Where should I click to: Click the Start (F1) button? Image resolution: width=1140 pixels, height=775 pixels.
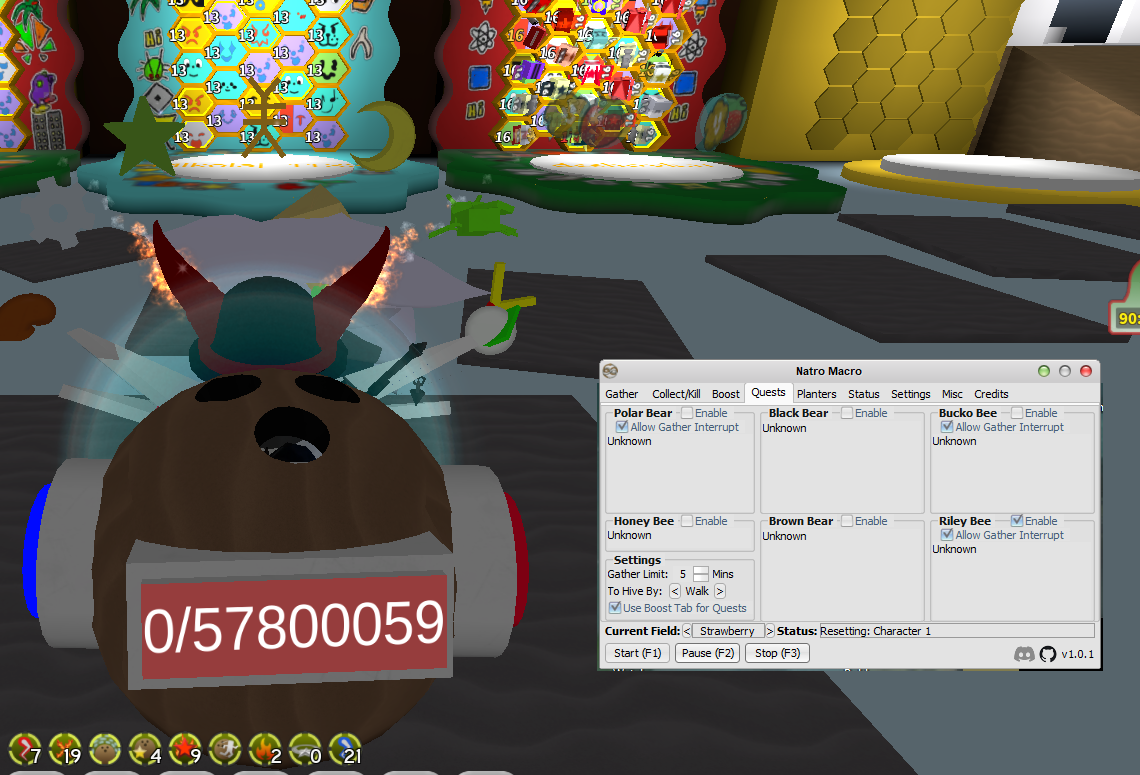pos(638,653)
